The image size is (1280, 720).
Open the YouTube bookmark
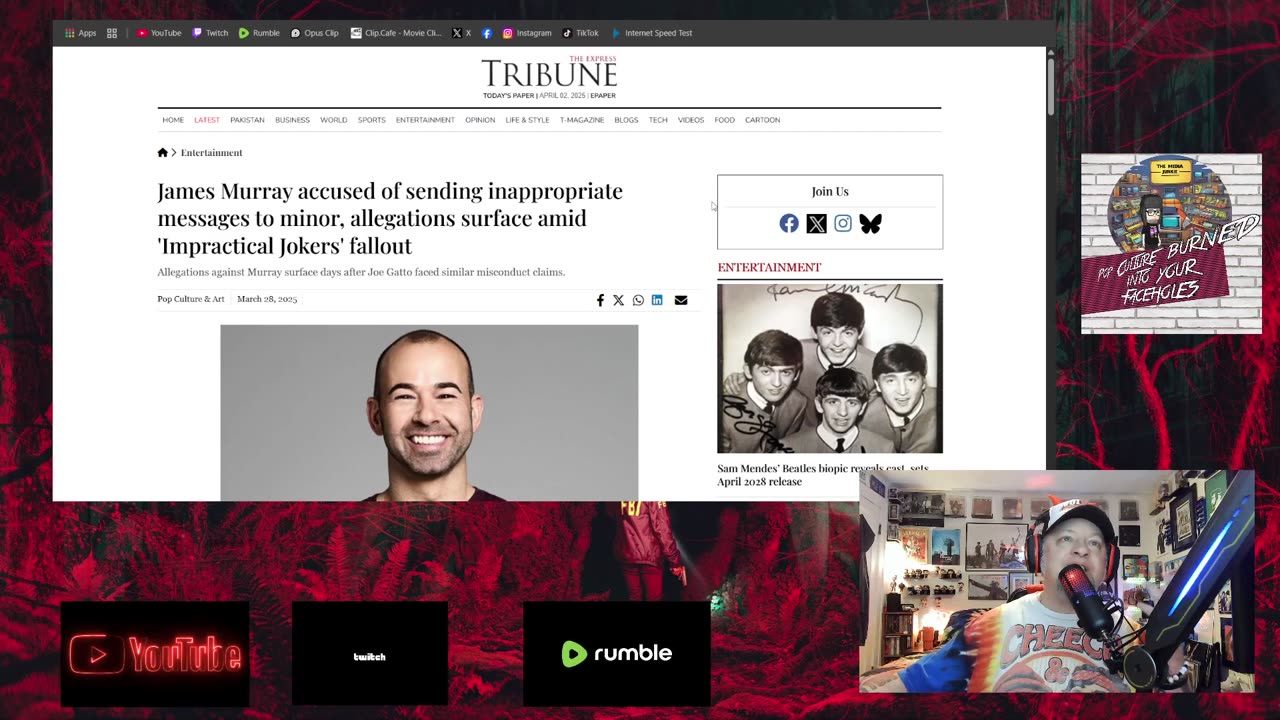pyautogui.click(x=159, y=33)
